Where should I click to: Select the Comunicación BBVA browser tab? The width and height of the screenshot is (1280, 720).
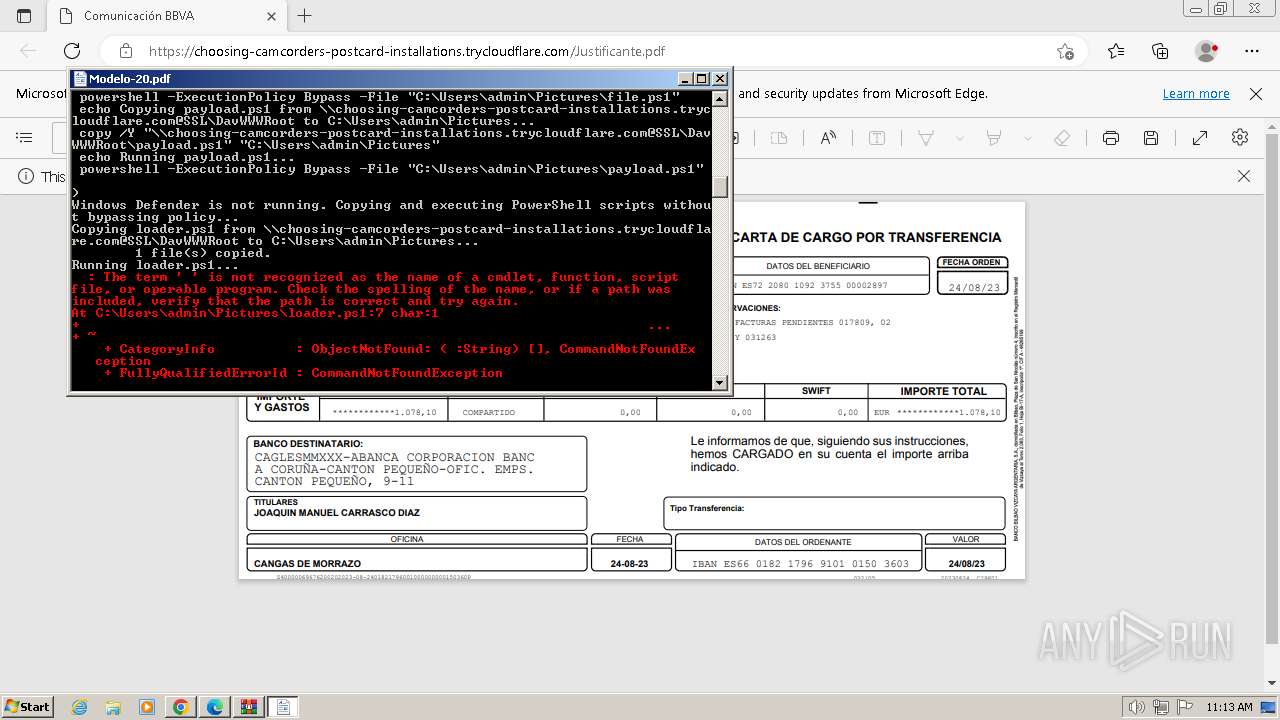166,16
